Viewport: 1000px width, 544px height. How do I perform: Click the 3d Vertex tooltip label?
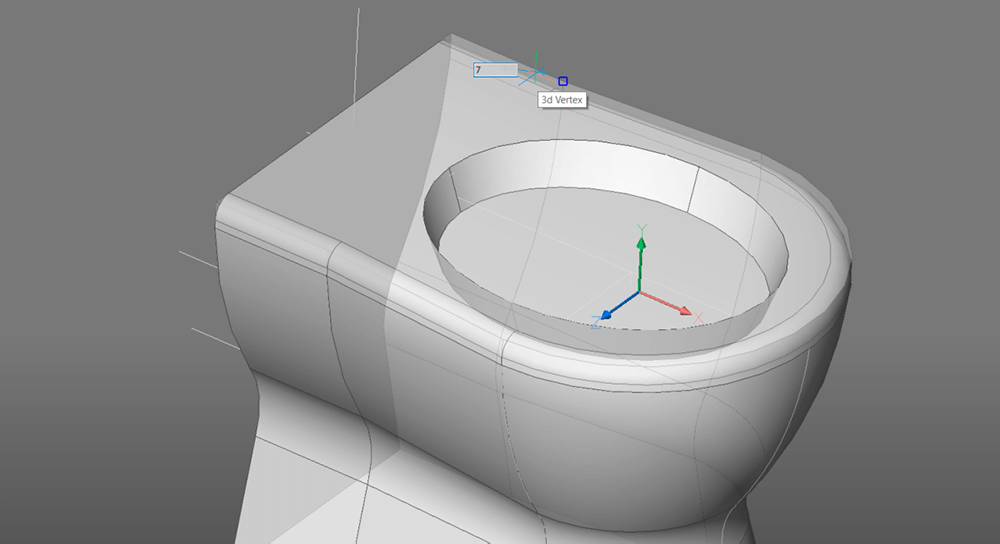tap(562, 100)
